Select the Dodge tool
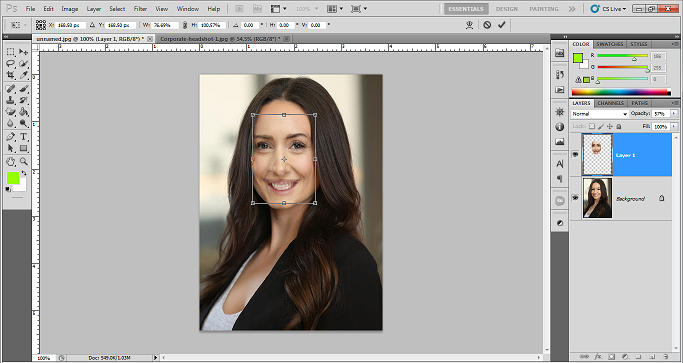 click(24, 124)
